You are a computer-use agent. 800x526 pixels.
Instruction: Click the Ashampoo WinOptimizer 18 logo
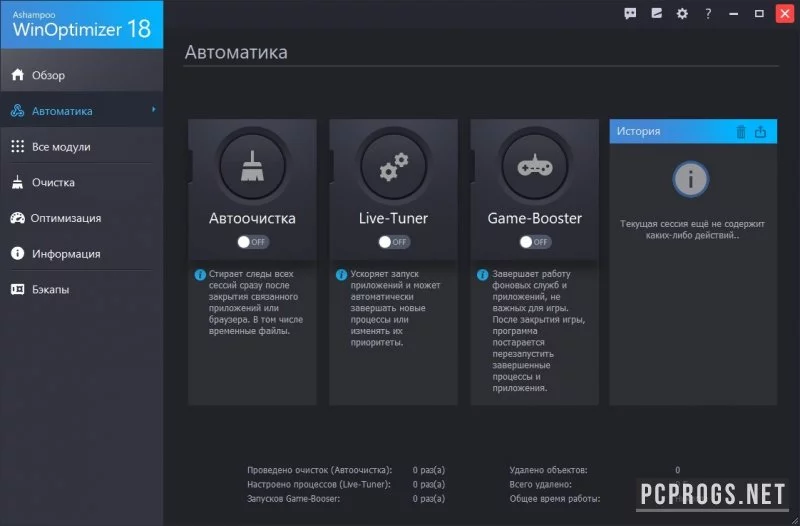click(82, 24)
